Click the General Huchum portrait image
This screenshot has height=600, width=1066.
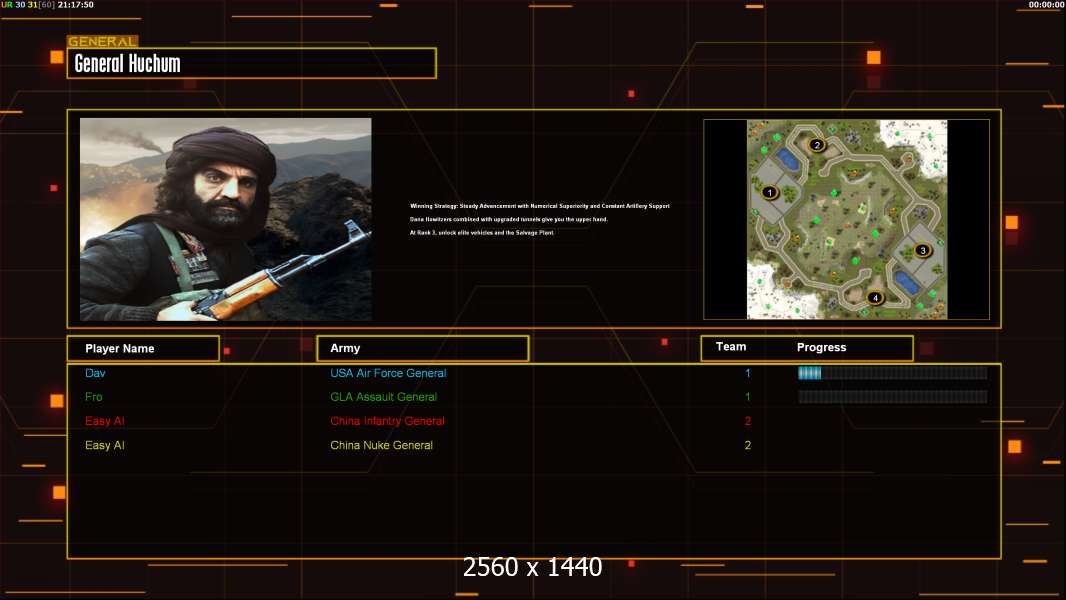[x=225, y=219]
